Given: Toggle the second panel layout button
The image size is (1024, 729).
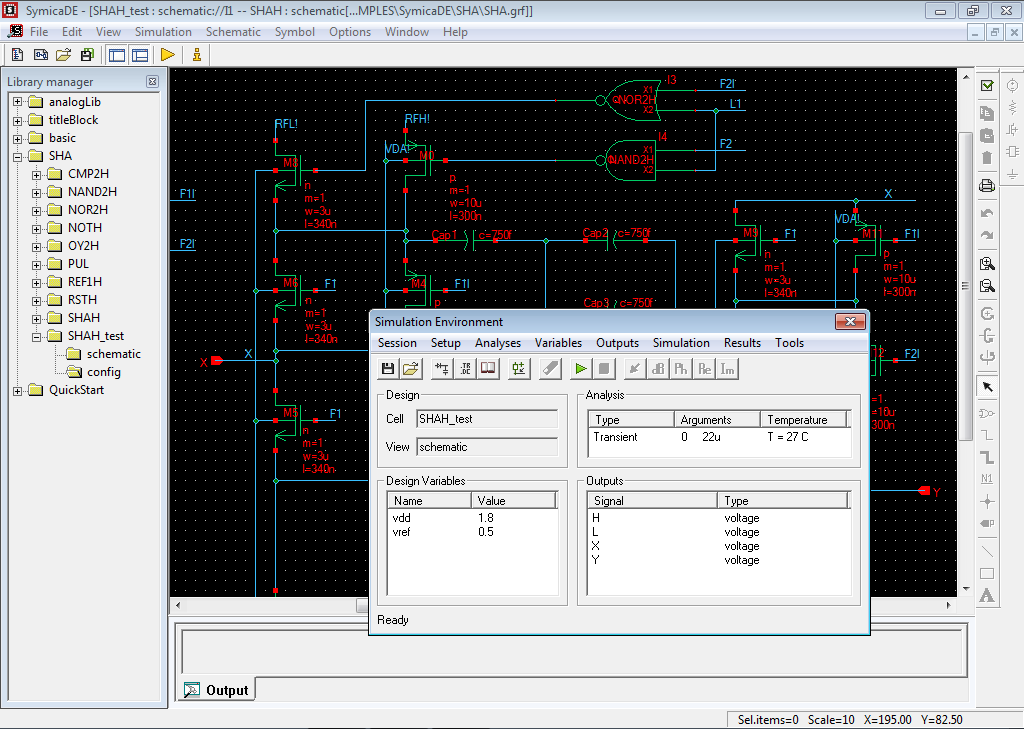Looking at the screenshot, I should tap(140, 55).
